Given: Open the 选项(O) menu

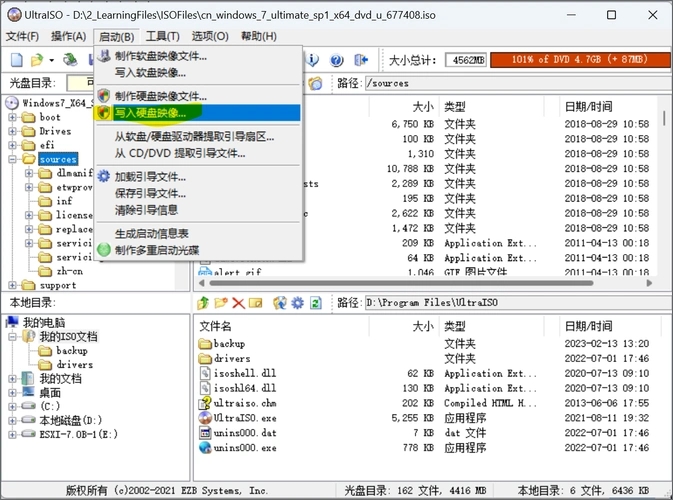Looking at the screenshot, I should [x=210, y=36].
